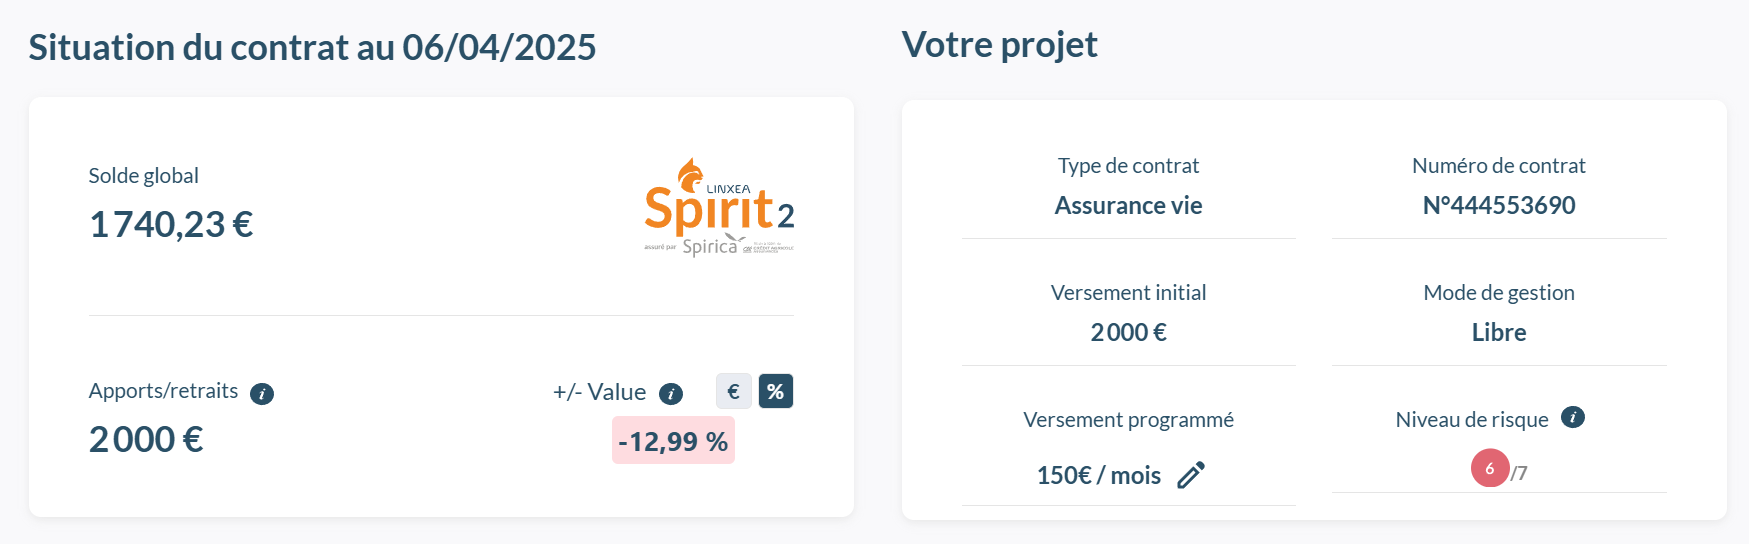Click the 150€ / mois scheduled payment

pos(1098,475)
